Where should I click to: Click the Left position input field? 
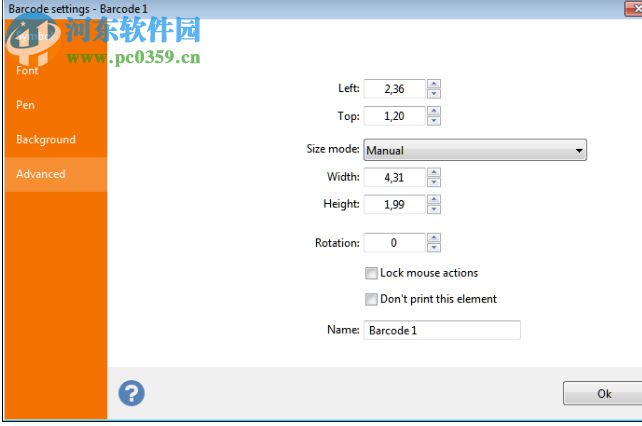point(395,89)
